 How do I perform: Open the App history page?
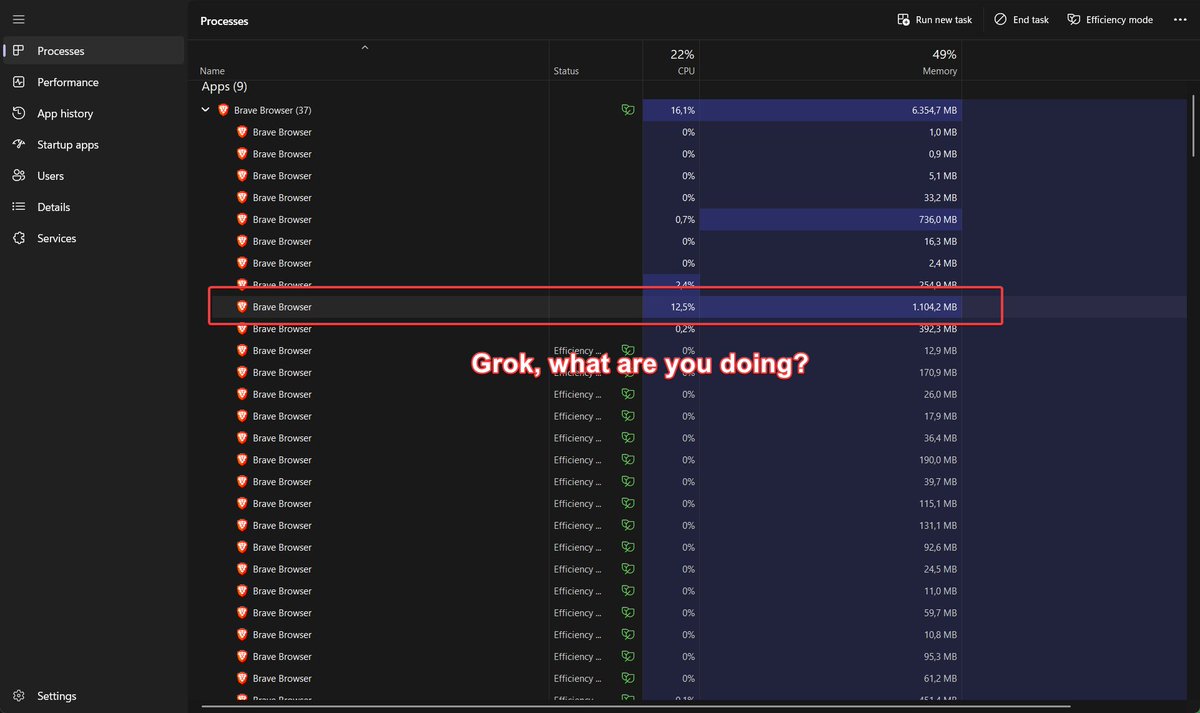tap(93, 114)
